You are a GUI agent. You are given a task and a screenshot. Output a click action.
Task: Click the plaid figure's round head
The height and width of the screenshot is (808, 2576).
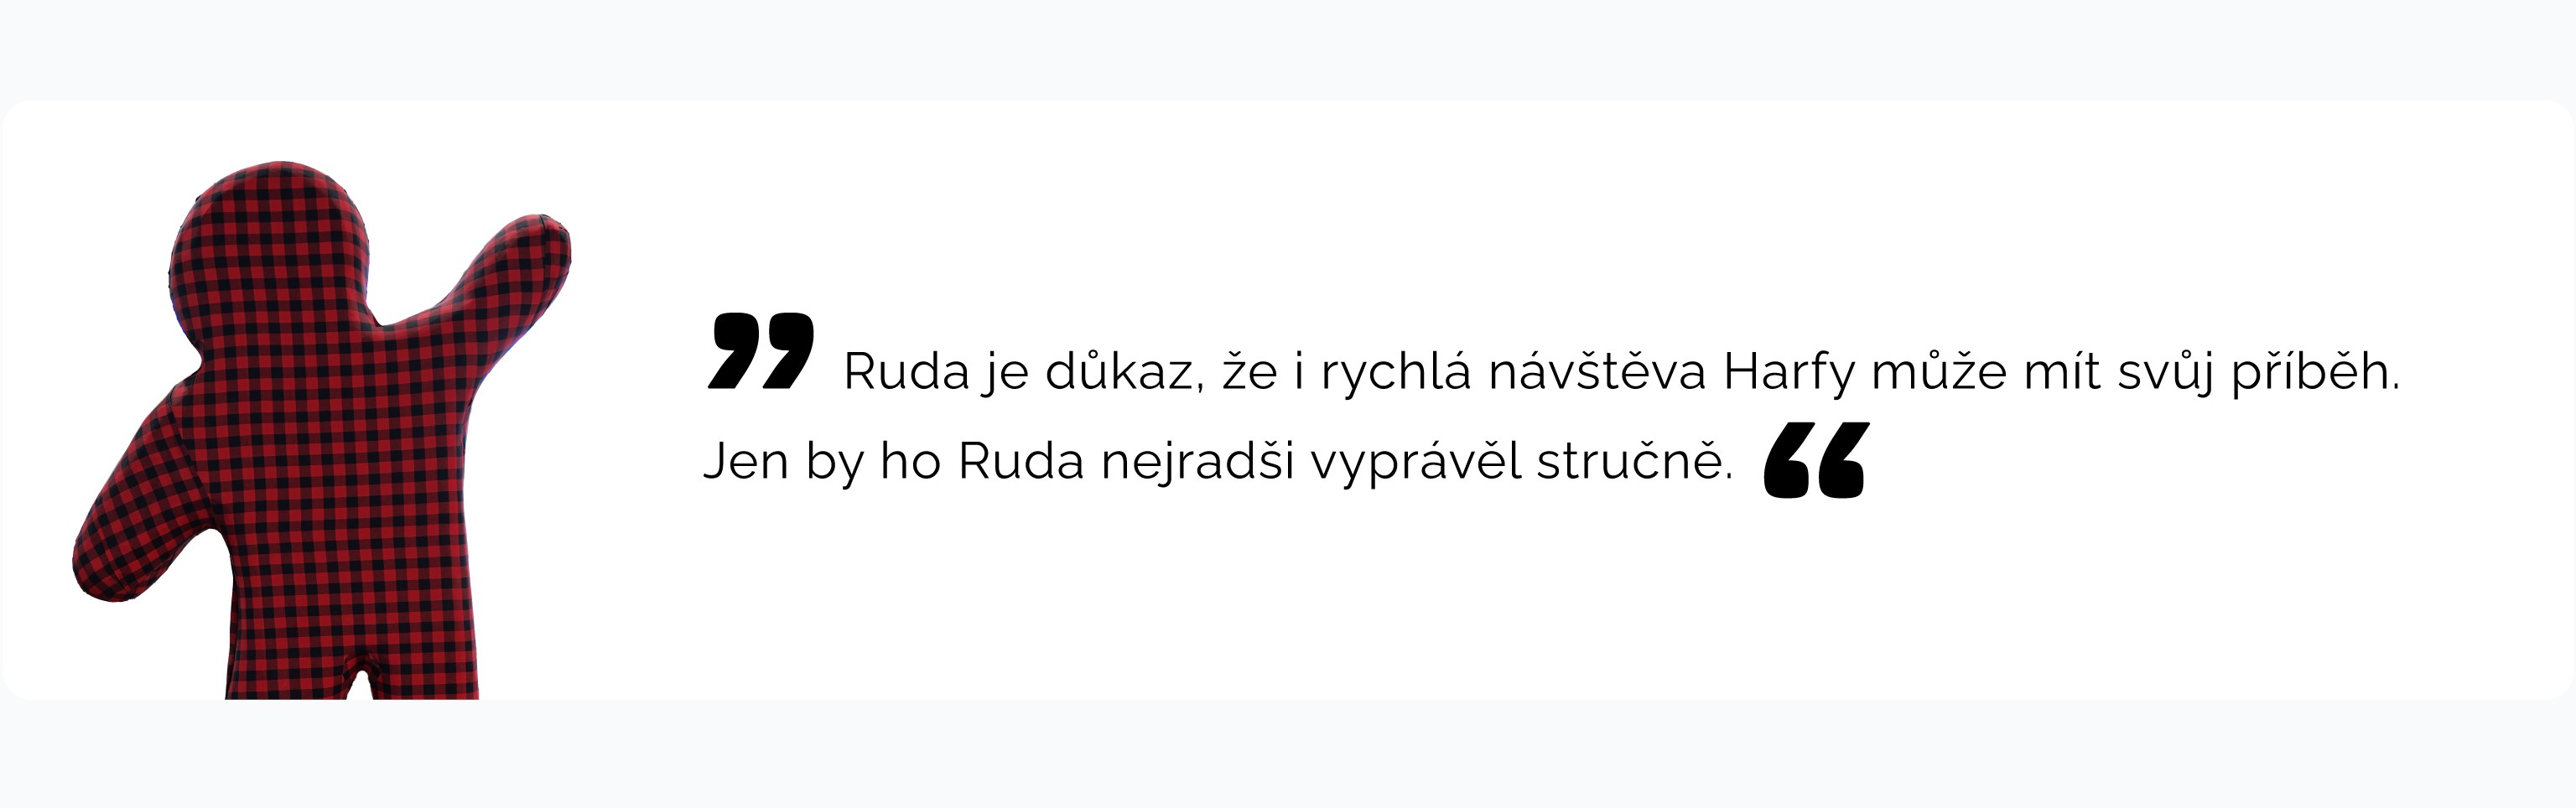[270, 246]
